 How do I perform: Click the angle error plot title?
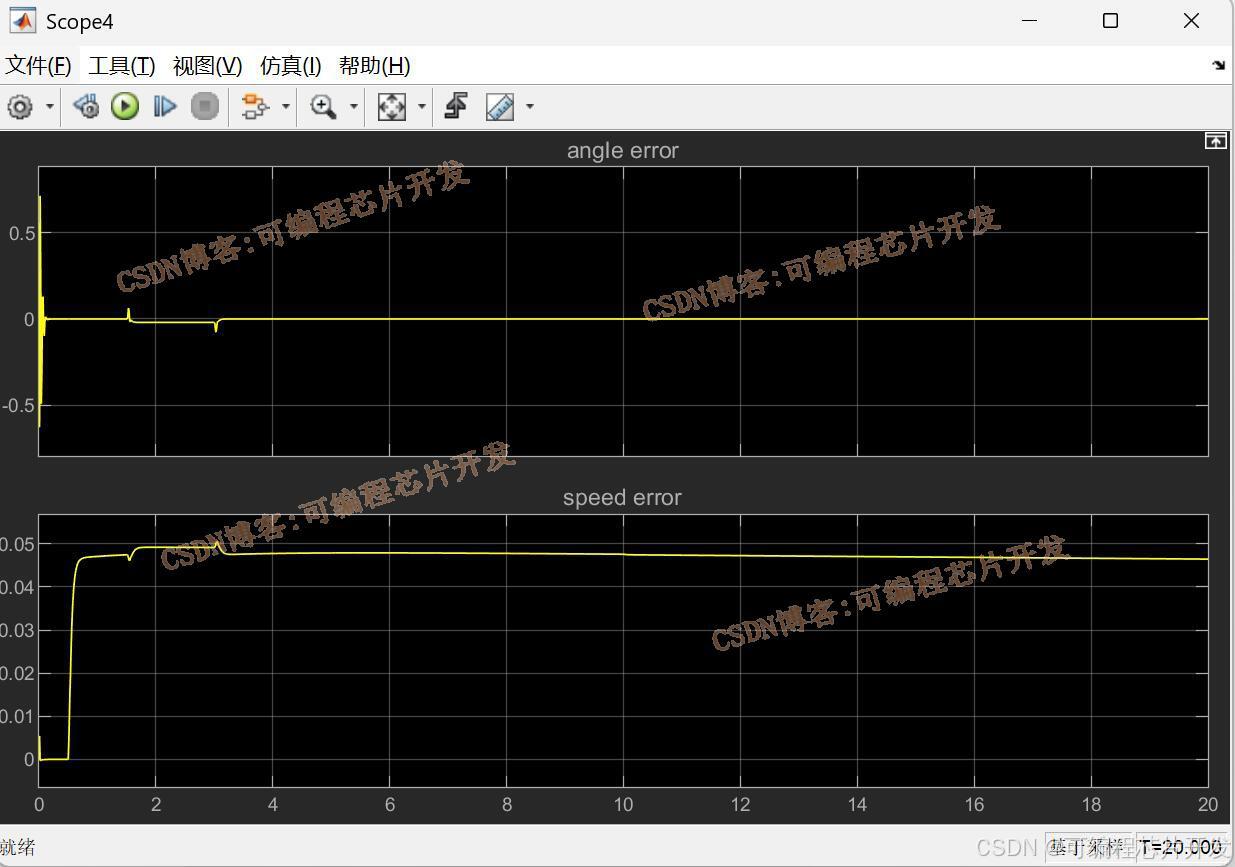point(622,151)
